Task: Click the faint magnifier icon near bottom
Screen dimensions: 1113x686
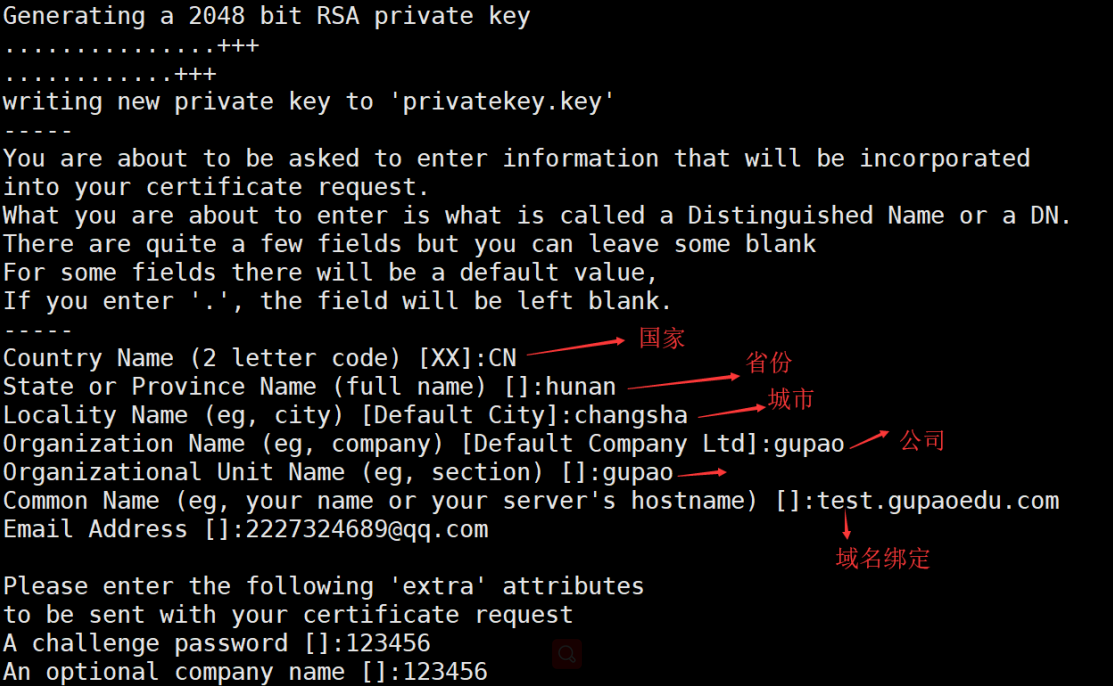Action: click(x=567, y=654)
